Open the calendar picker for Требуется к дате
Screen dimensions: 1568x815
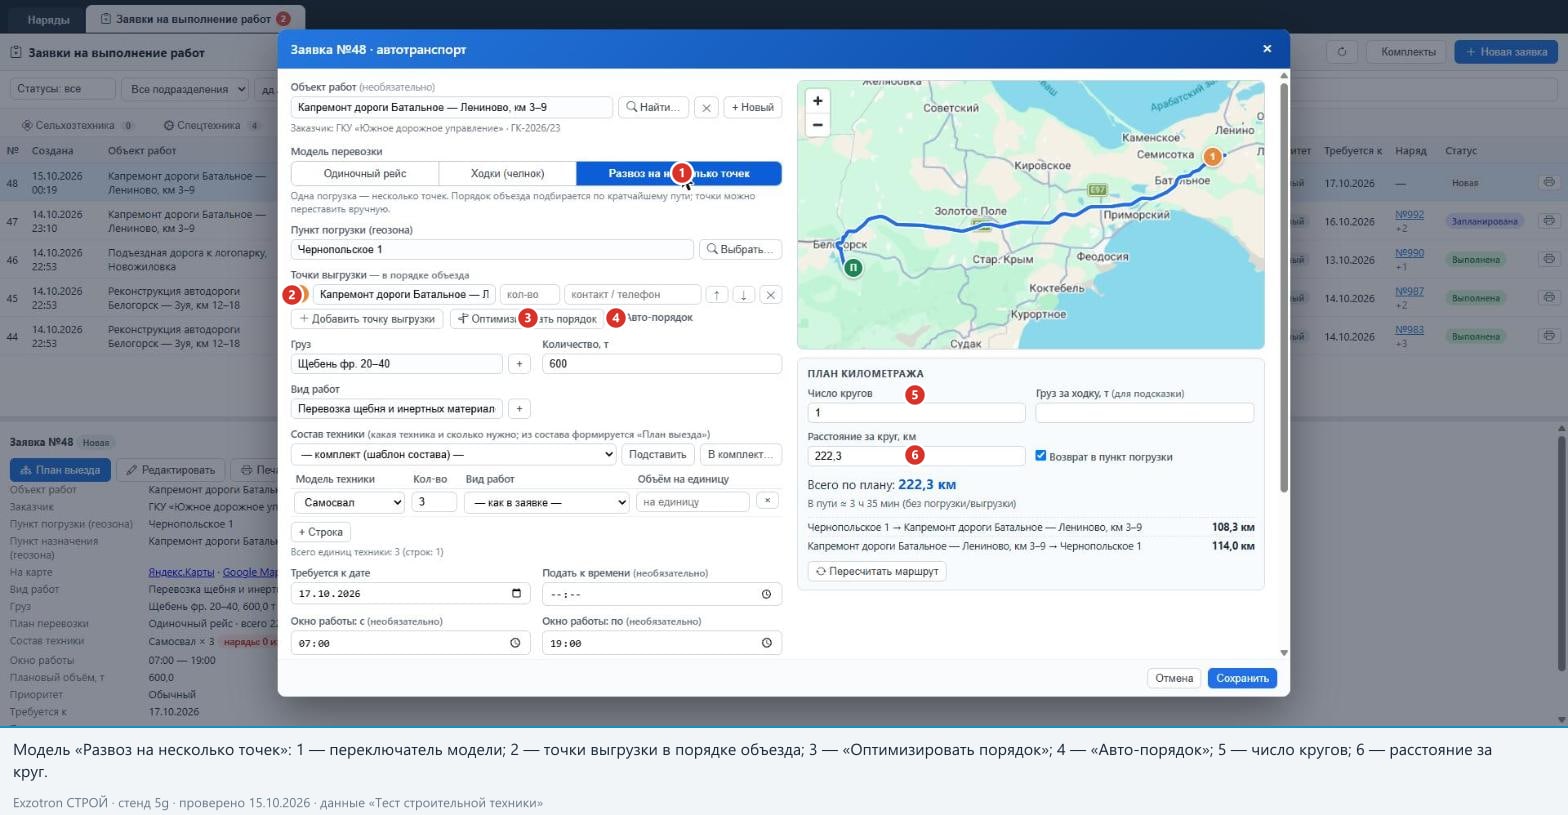pos(516,594)
